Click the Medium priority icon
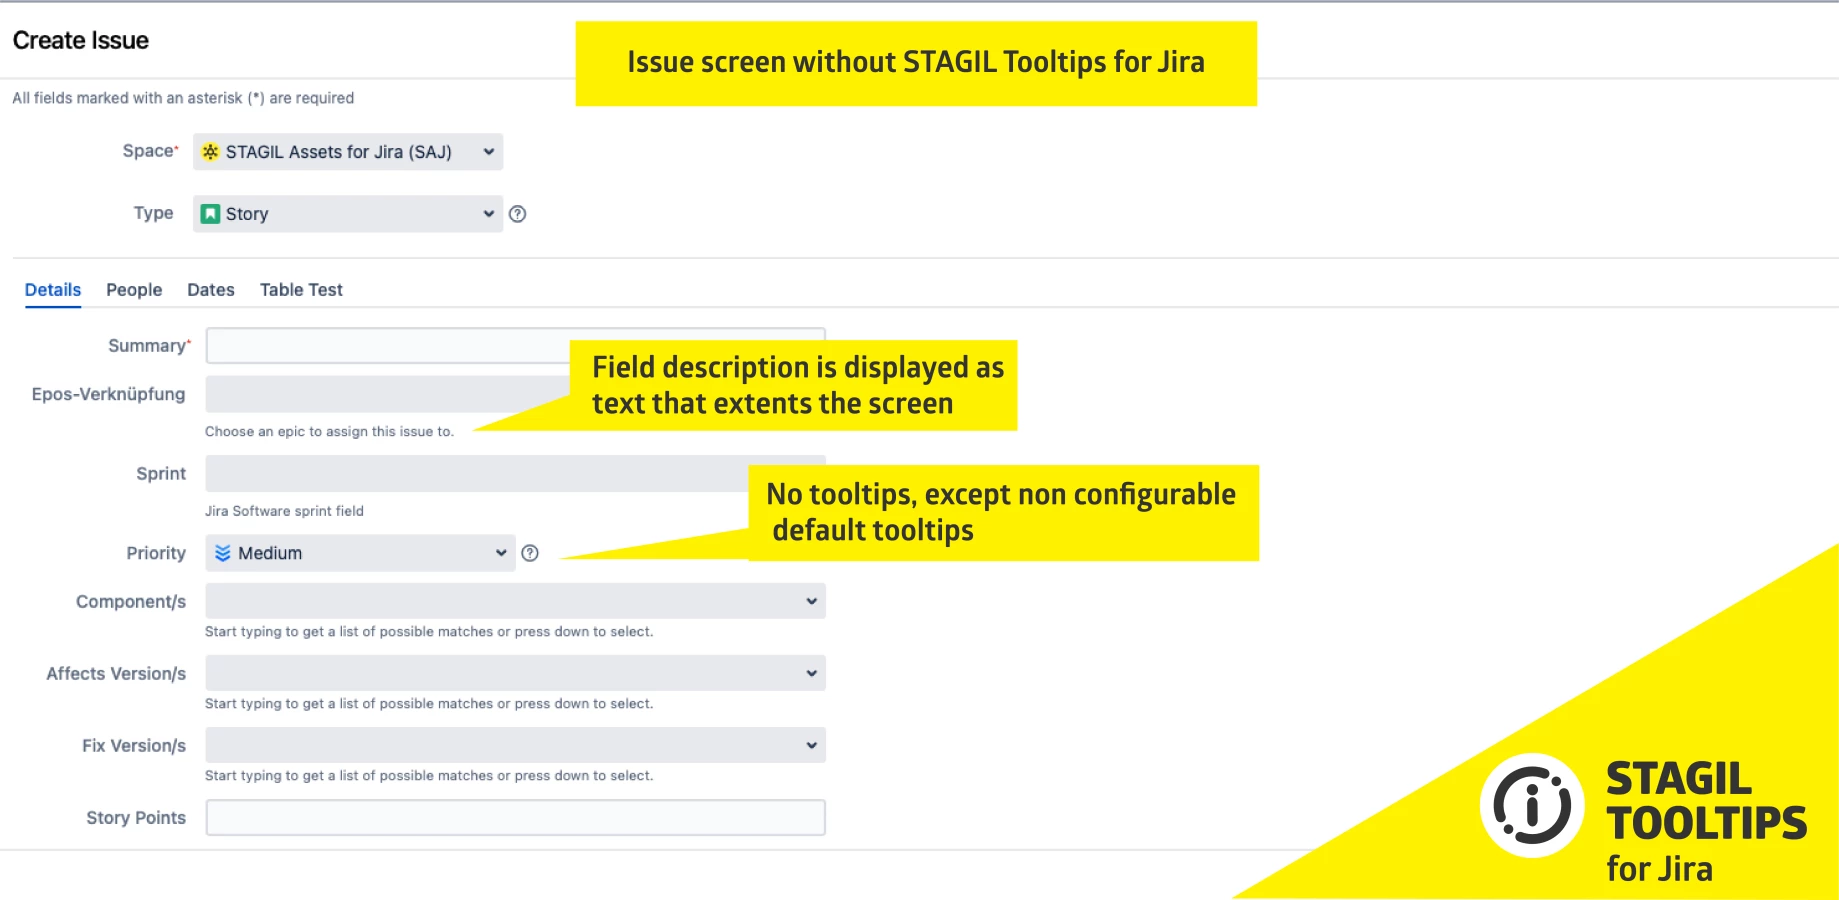This screenshot has height=900, width=1839. click(x=223, y=553)
